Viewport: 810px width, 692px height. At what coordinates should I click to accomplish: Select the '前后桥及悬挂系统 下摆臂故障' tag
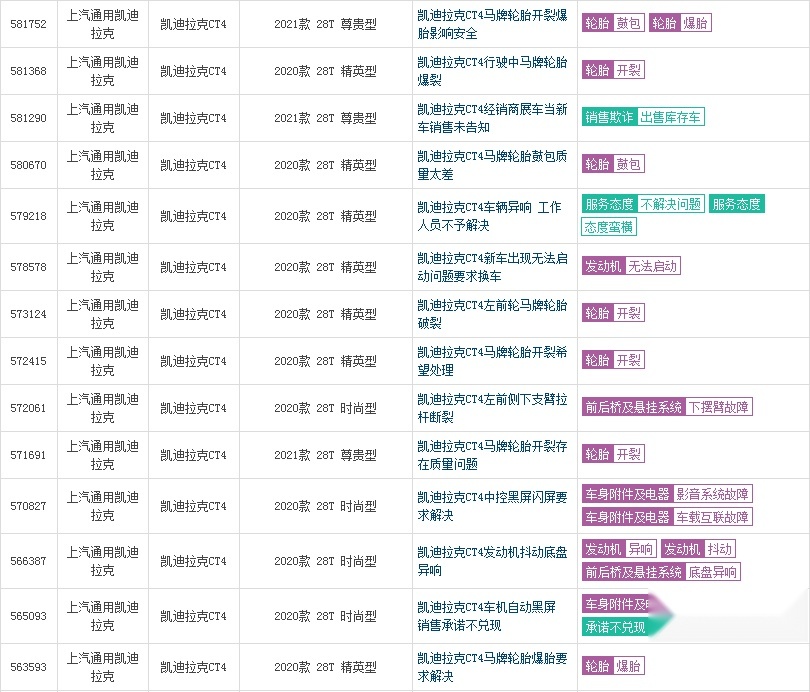point(667,407)
